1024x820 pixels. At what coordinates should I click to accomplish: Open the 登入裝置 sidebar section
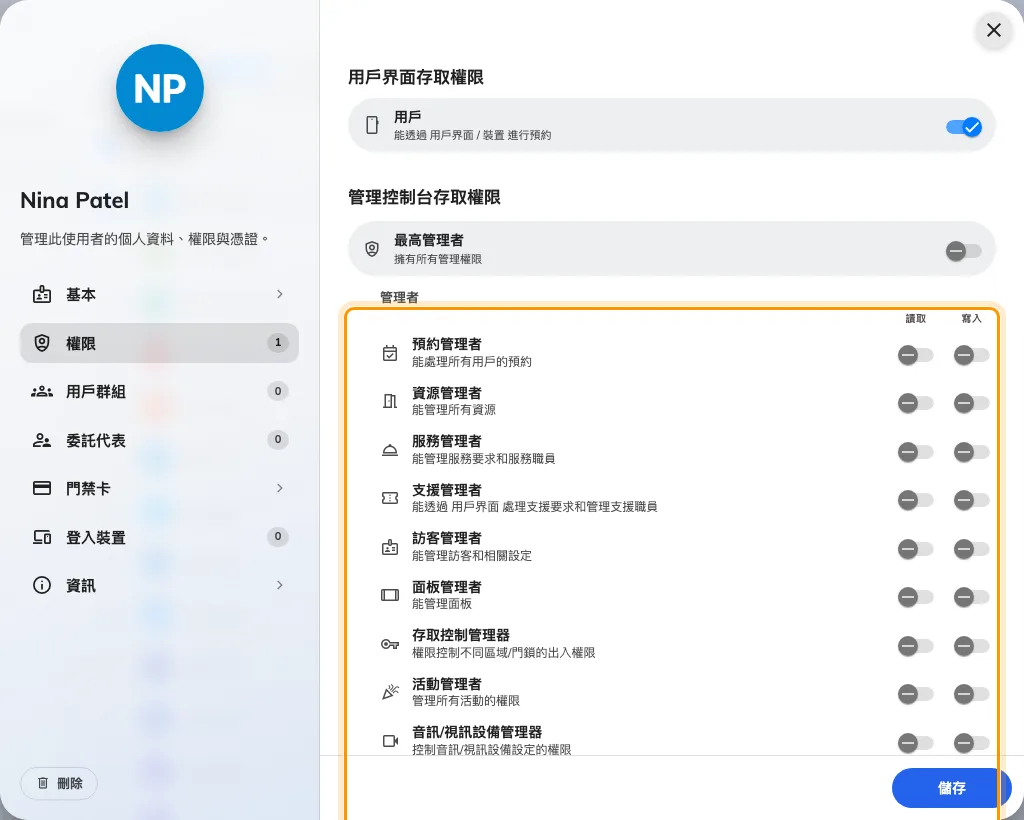(159, 537)
